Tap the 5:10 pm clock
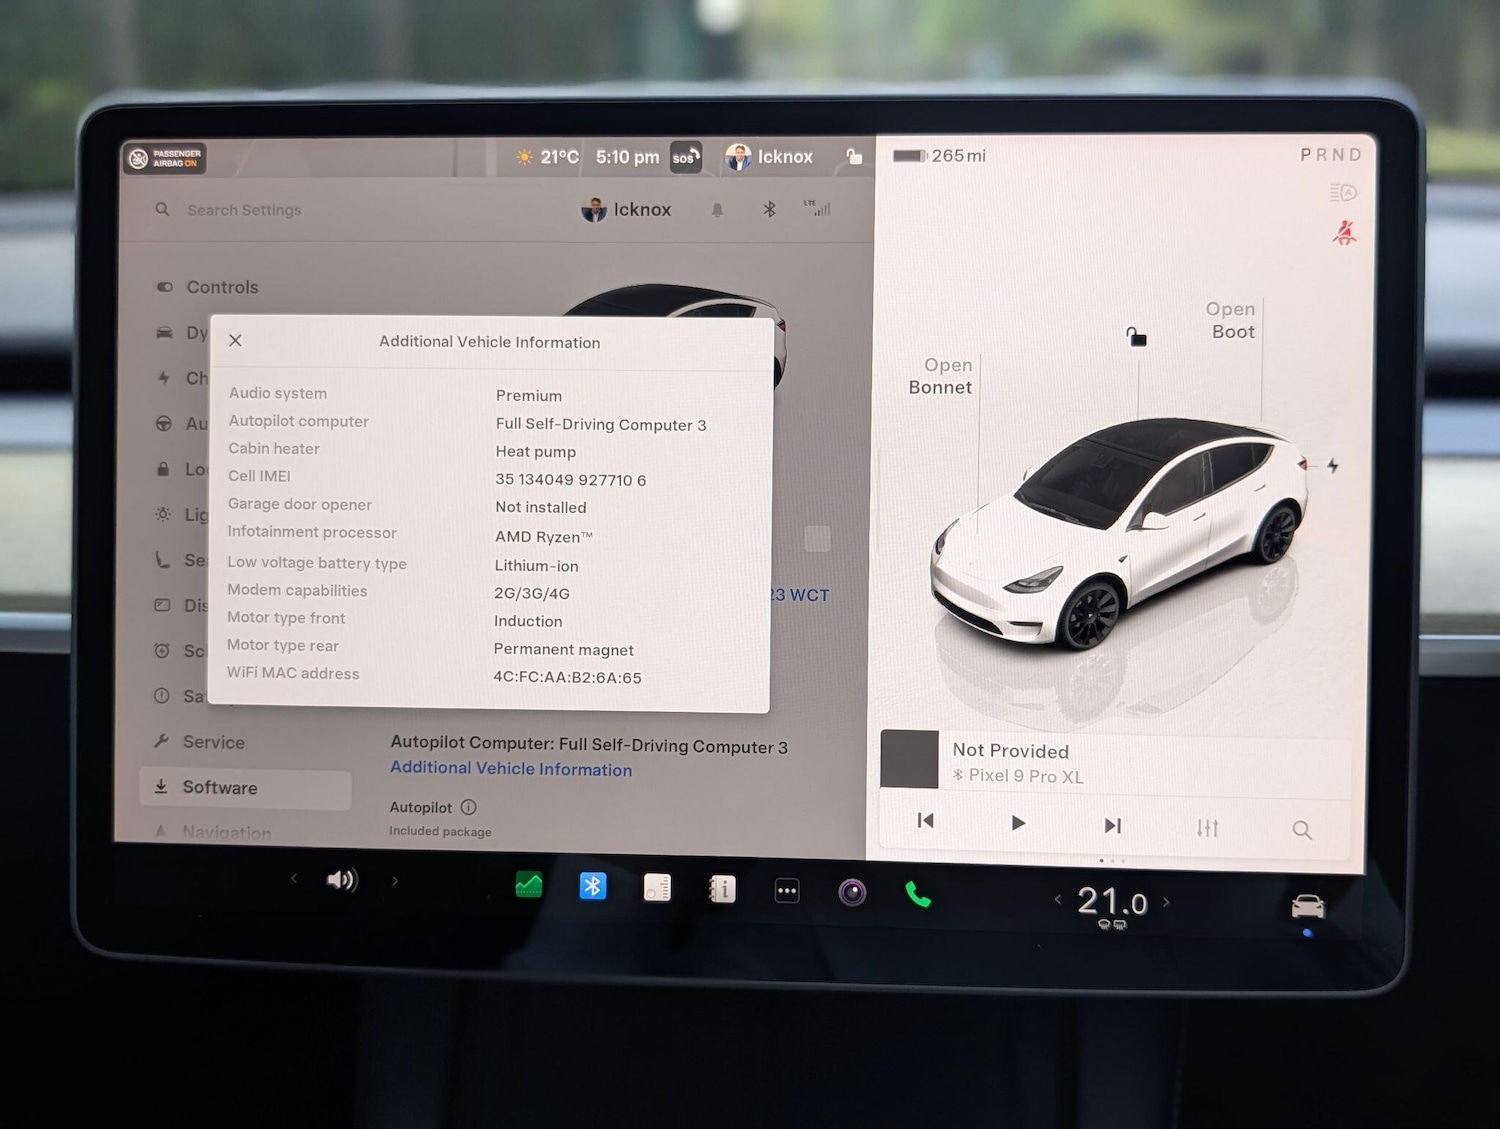Viewport: 1500px width, 1129px height. tap(628, 157)
